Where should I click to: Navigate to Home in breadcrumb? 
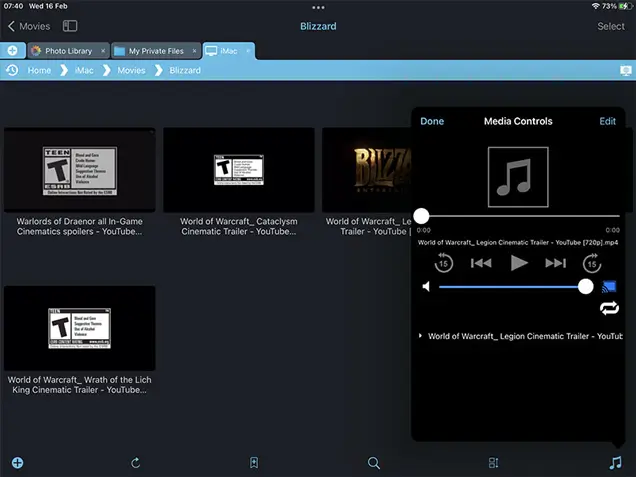(39, 71)
